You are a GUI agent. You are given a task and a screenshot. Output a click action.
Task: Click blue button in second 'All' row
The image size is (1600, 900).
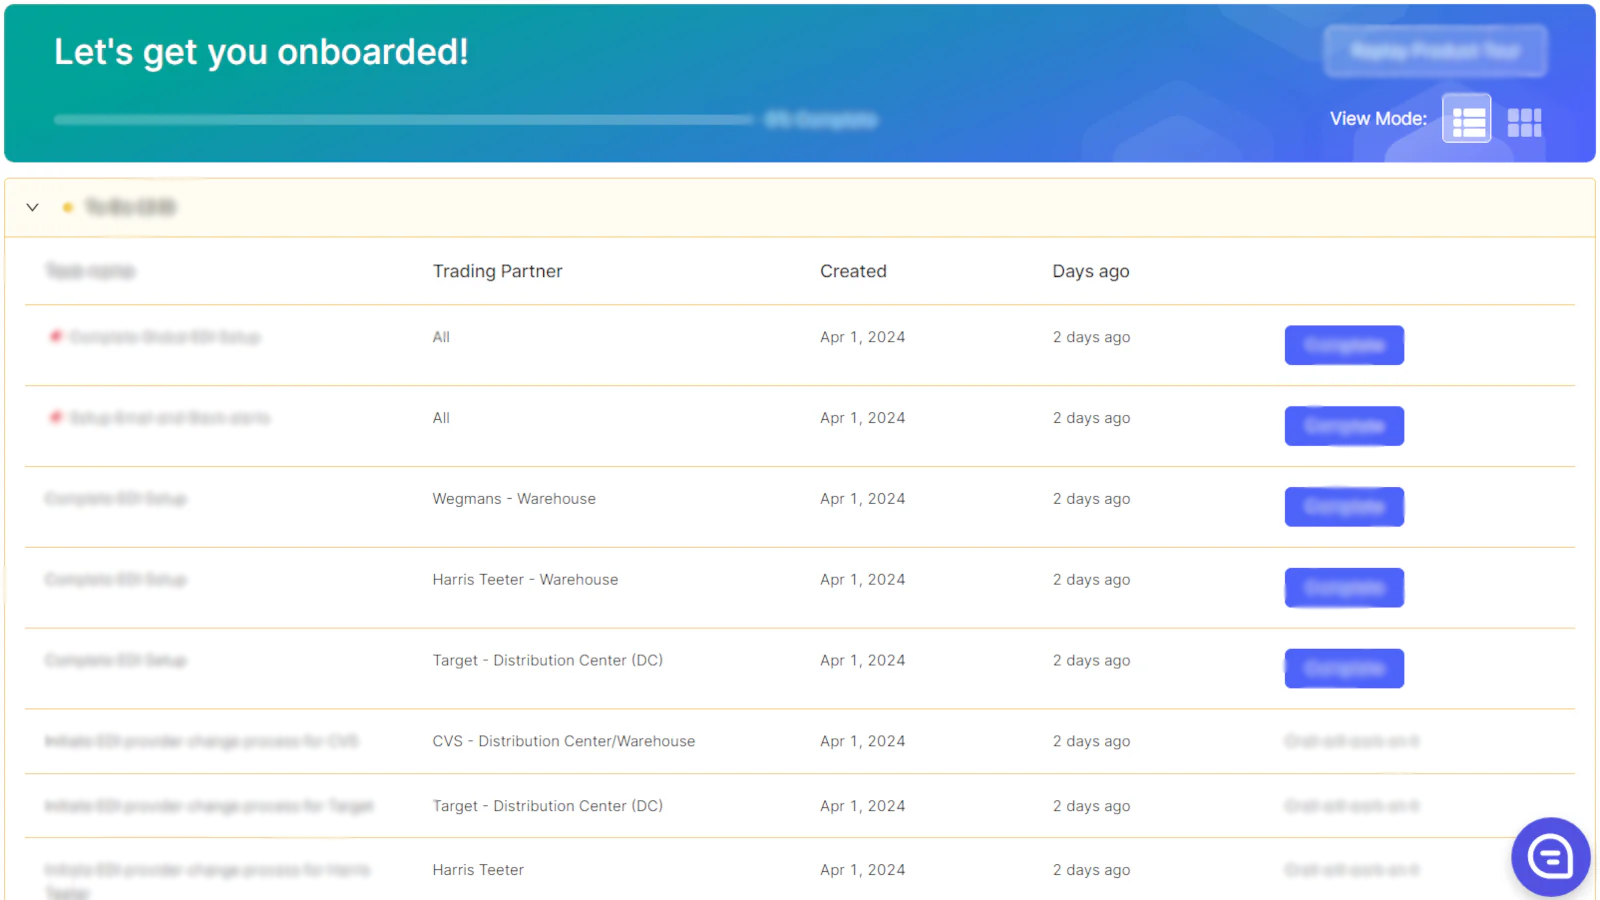(1344, 426)
